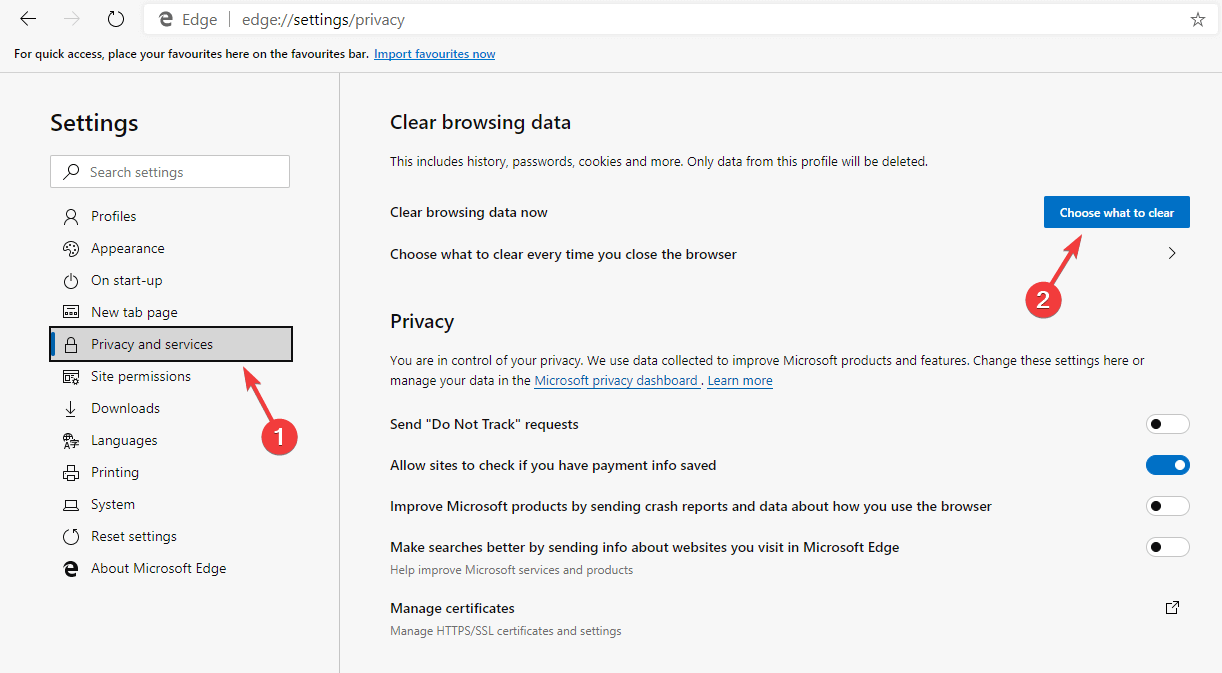Screen dimensions: 1222x673
Task: Open the Manage certificates external link icon
Action: (x=1172, y=607)
